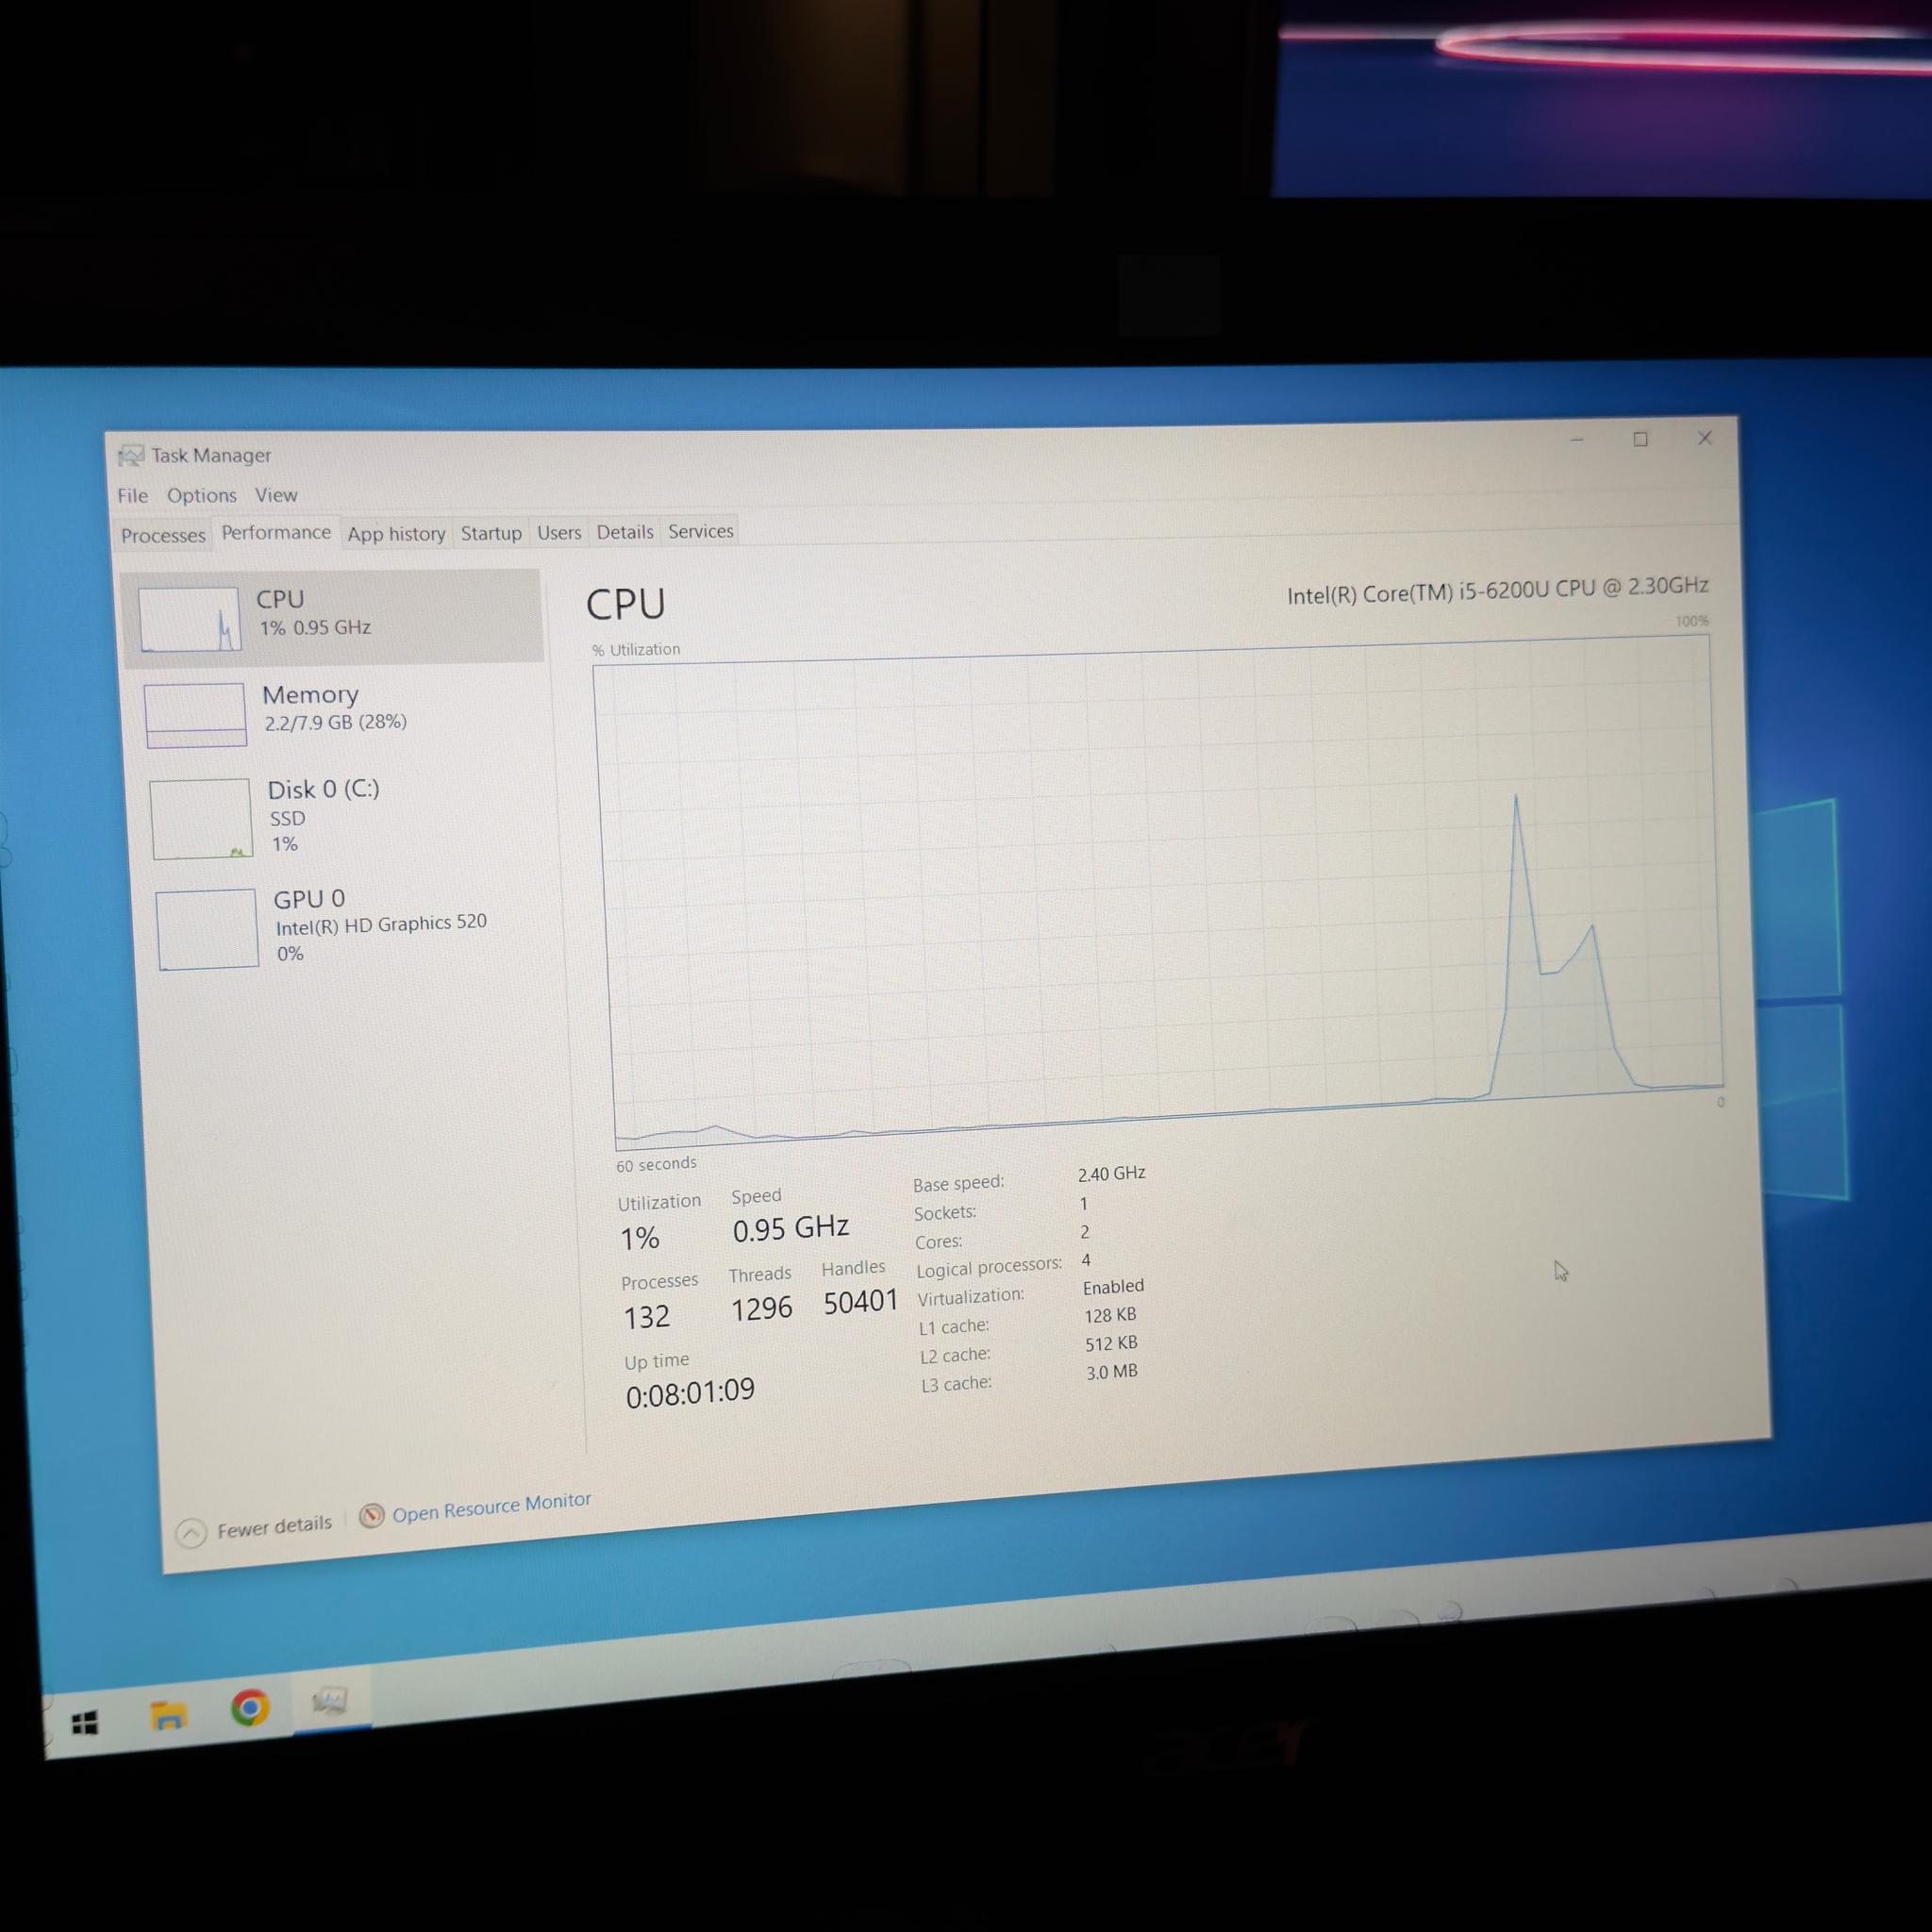The image size is (1932, 1932).
Task: Maximize the Task Manager window
Action: click(x=1641, y=439)
